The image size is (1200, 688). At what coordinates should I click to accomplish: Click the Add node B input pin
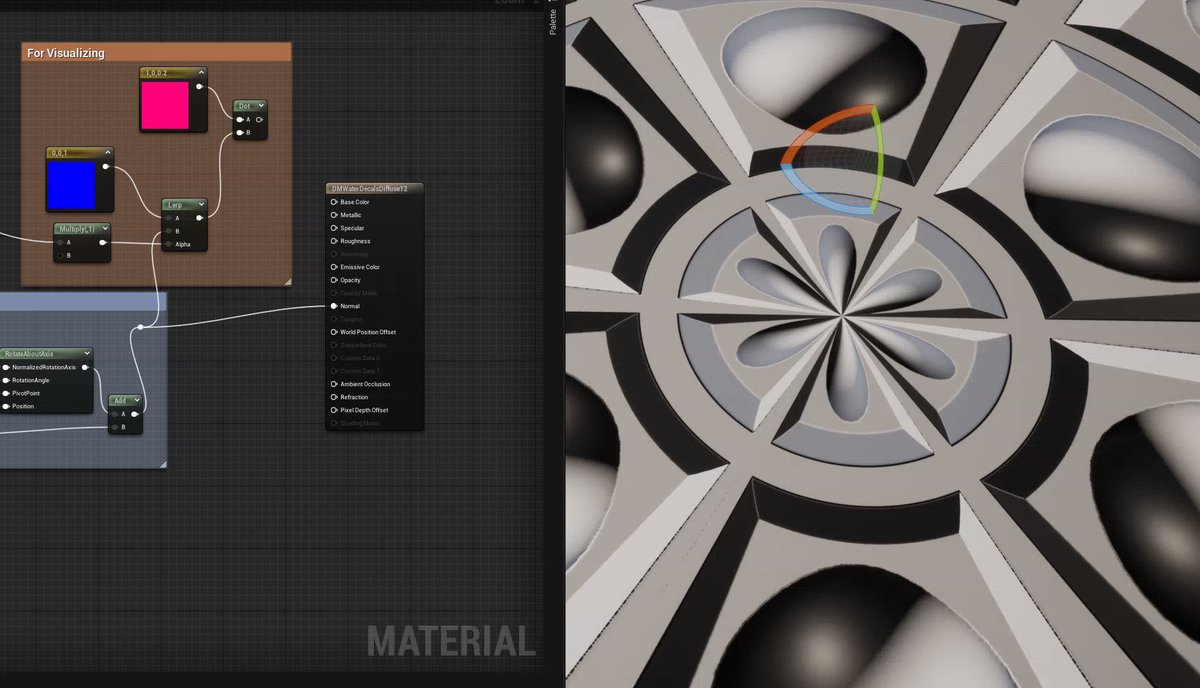114,427
